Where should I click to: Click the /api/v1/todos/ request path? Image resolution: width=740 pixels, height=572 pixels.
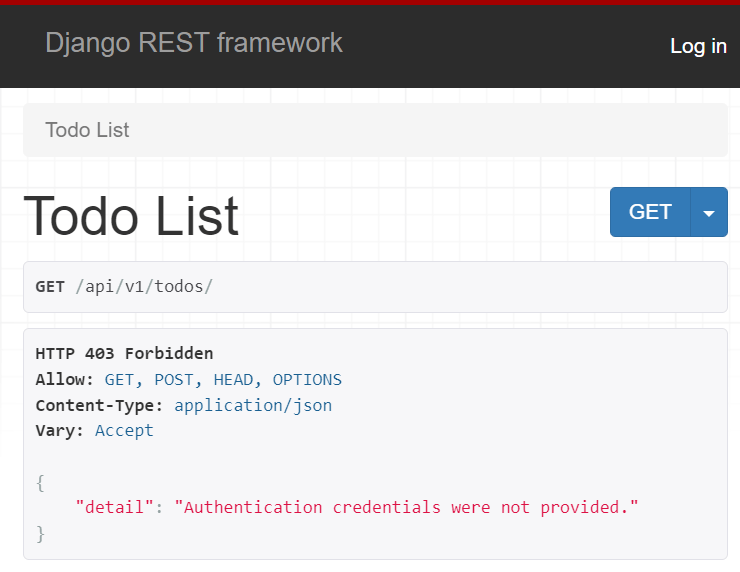click(144, 287)
